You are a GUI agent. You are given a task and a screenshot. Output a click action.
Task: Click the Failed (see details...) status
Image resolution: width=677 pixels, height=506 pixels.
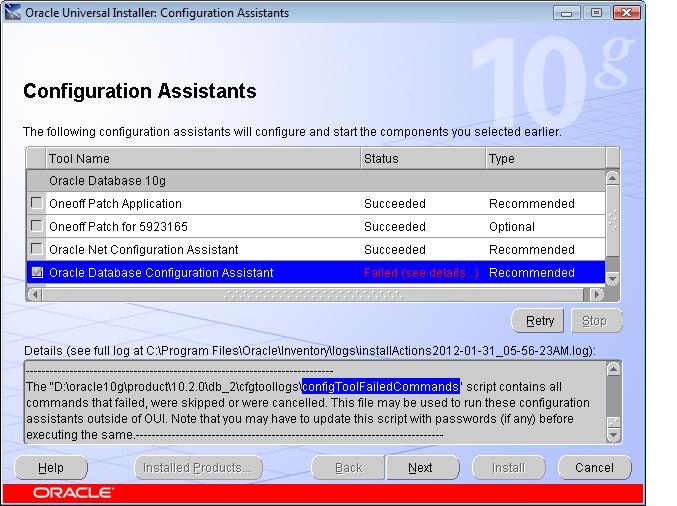pos(421,273)
